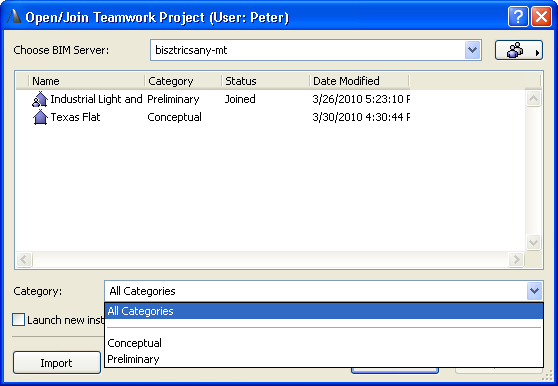Enable the Launch new instance checkbox
558x386 pixels.
coord(19,319)
